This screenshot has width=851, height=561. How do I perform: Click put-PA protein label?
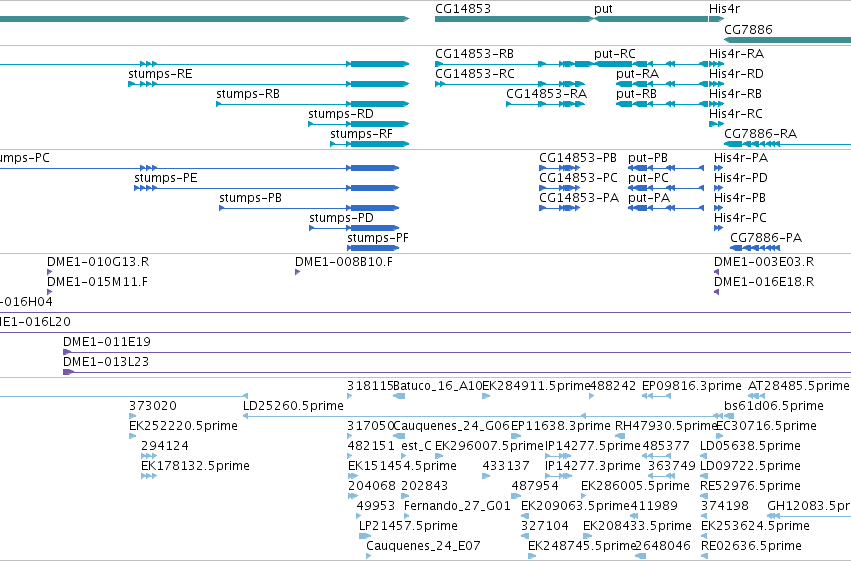coord(649,198)
